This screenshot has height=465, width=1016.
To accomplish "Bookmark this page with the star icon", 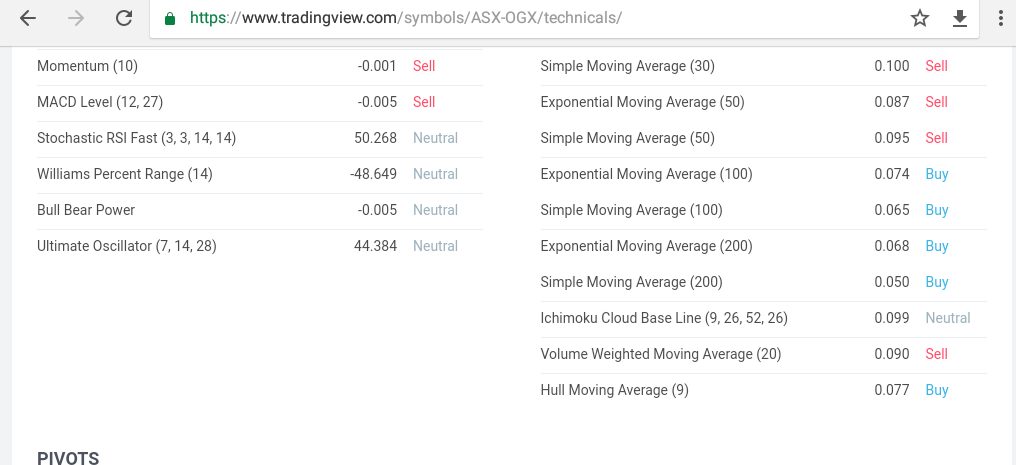I will pyautogui.click(x=920, y=18).
